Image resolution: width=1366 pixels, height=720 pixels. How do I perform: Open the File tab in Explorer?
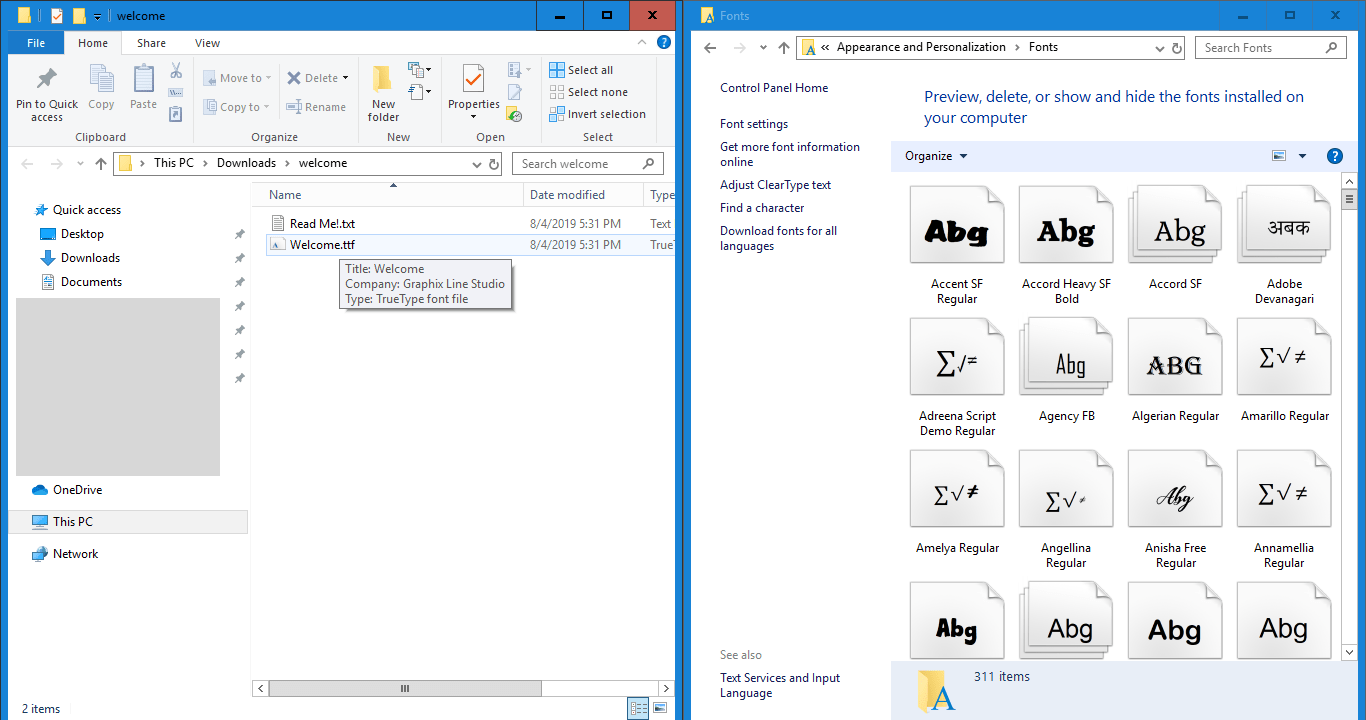tap(36, 43)
